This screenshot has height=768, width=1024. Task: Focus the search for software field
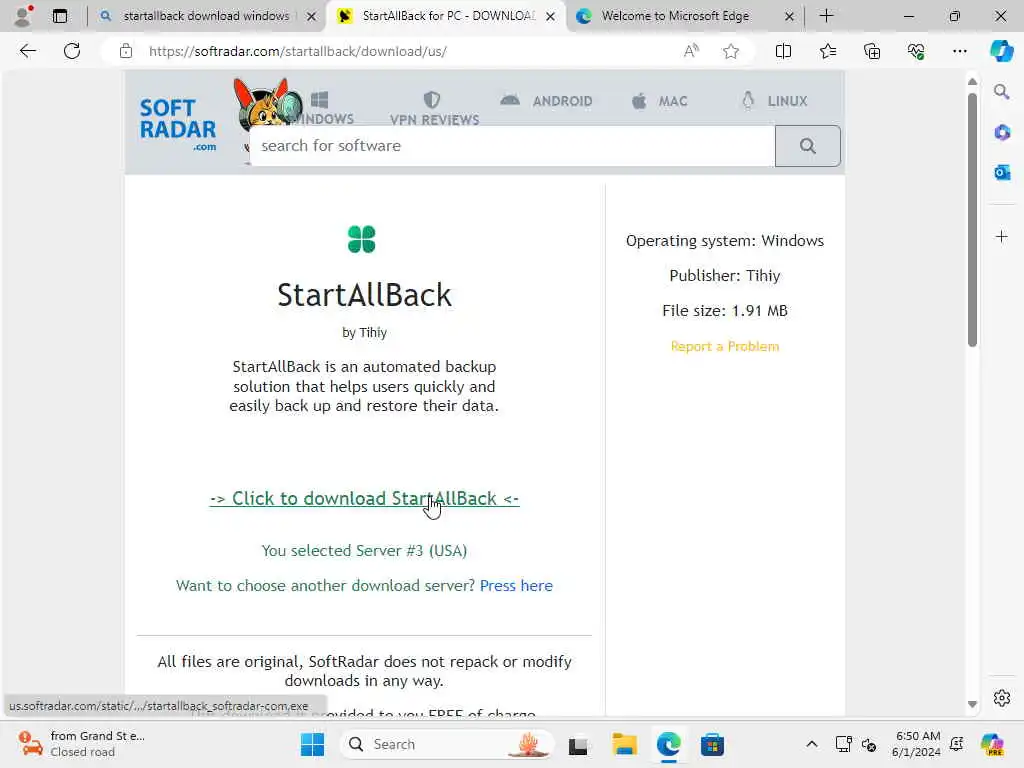[x=512, y=146]
